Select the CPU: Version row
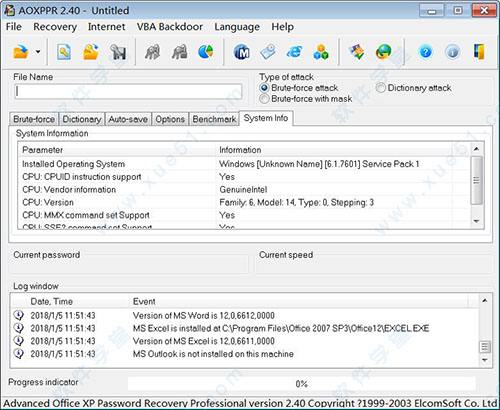The height and width of the screenshot is (410, 500). (x=244, y=202)
